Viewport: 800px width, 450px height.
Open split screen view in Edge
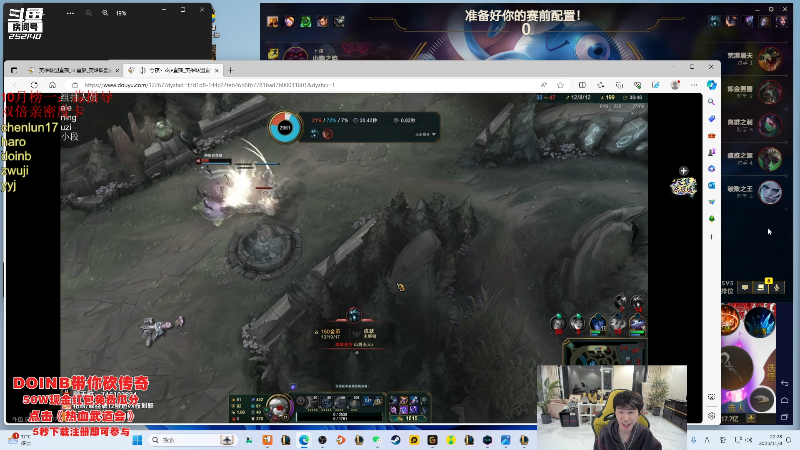click(582, 85)
